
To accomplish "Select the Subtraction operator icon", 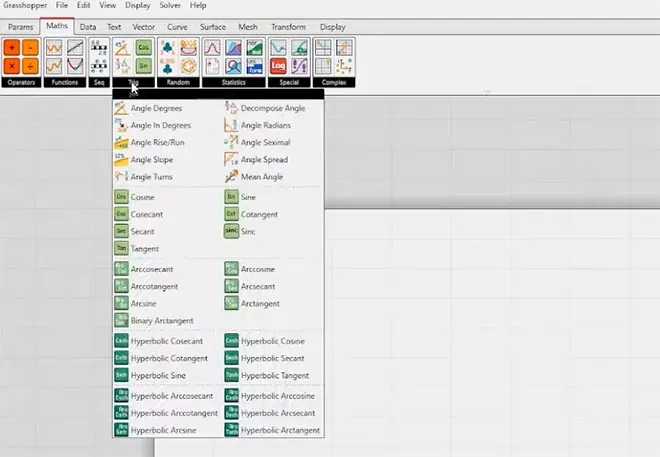I will click(x=30, y=48).
